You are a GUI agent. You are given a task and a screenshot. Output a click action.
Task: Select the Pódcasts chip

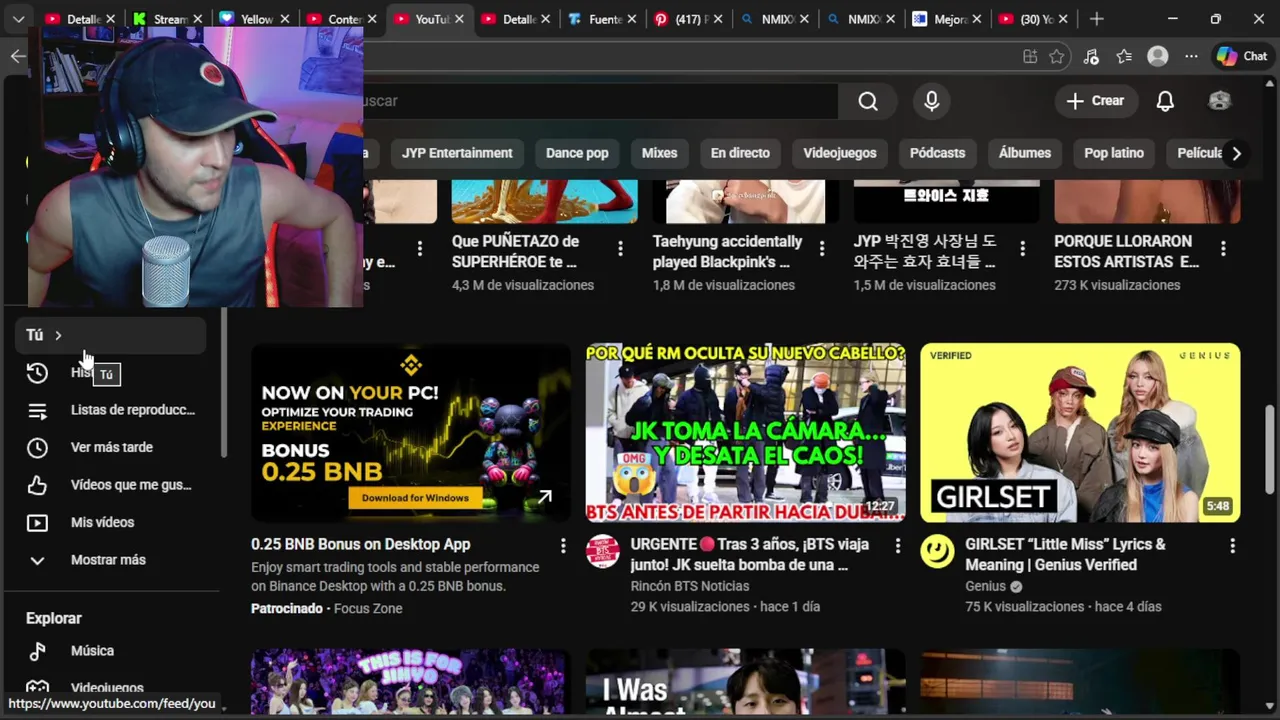click(937, 153)
